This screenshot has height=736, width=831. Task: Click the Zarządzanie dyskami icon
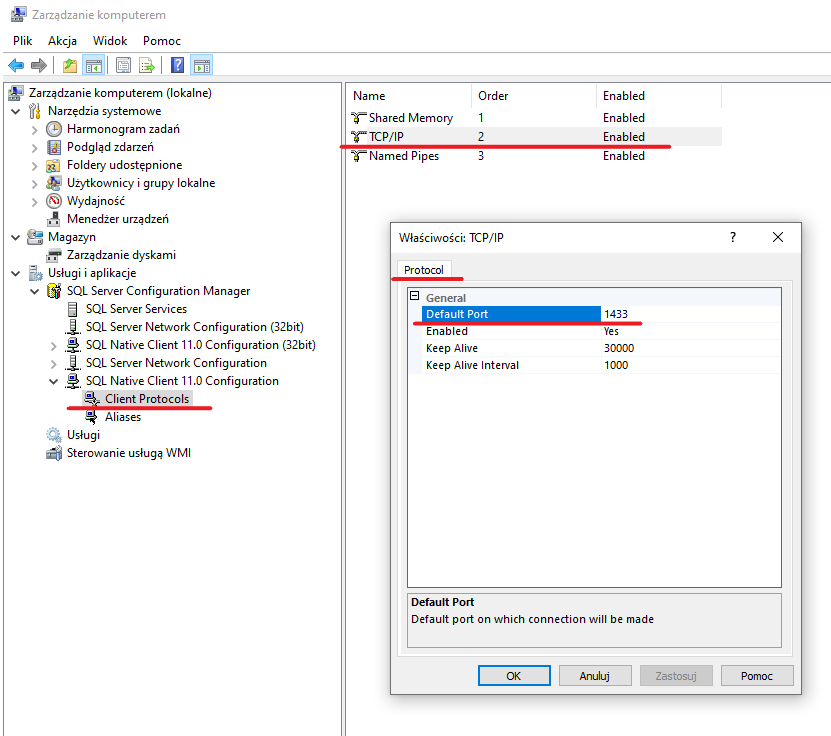pyautogui.click(x=54, y=255)
